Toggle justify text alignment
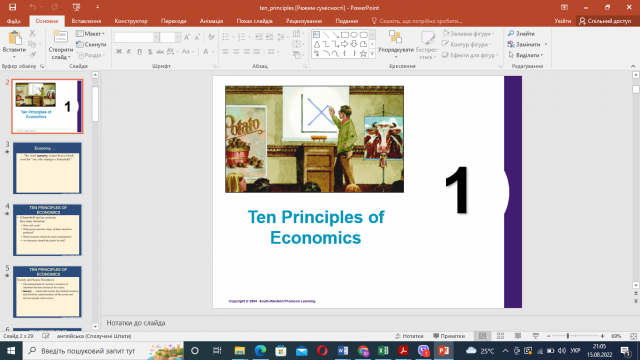Screen dimensions: 640x360 point(256,51)
